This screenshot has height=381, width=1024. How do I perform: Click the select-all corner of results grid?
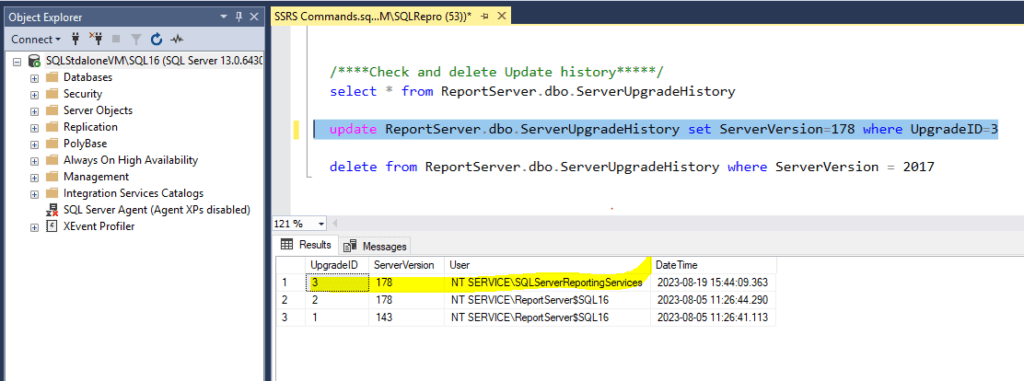[291, 265]
